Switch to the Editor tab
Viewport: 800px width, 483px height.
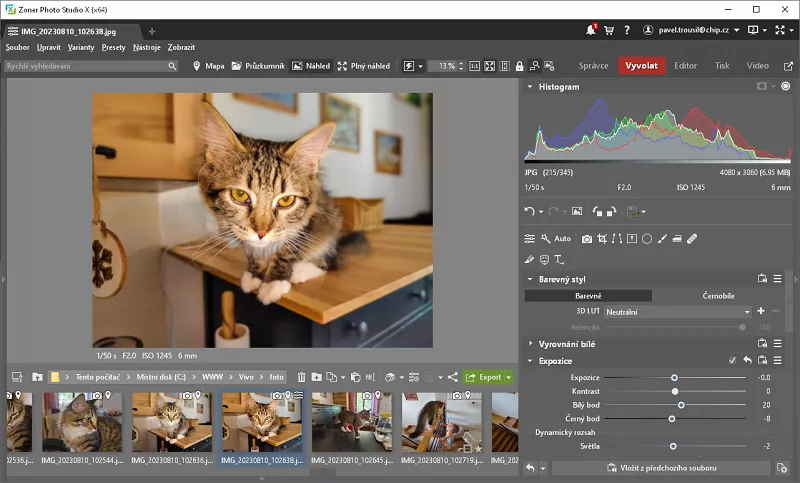(x=685, y=66)
